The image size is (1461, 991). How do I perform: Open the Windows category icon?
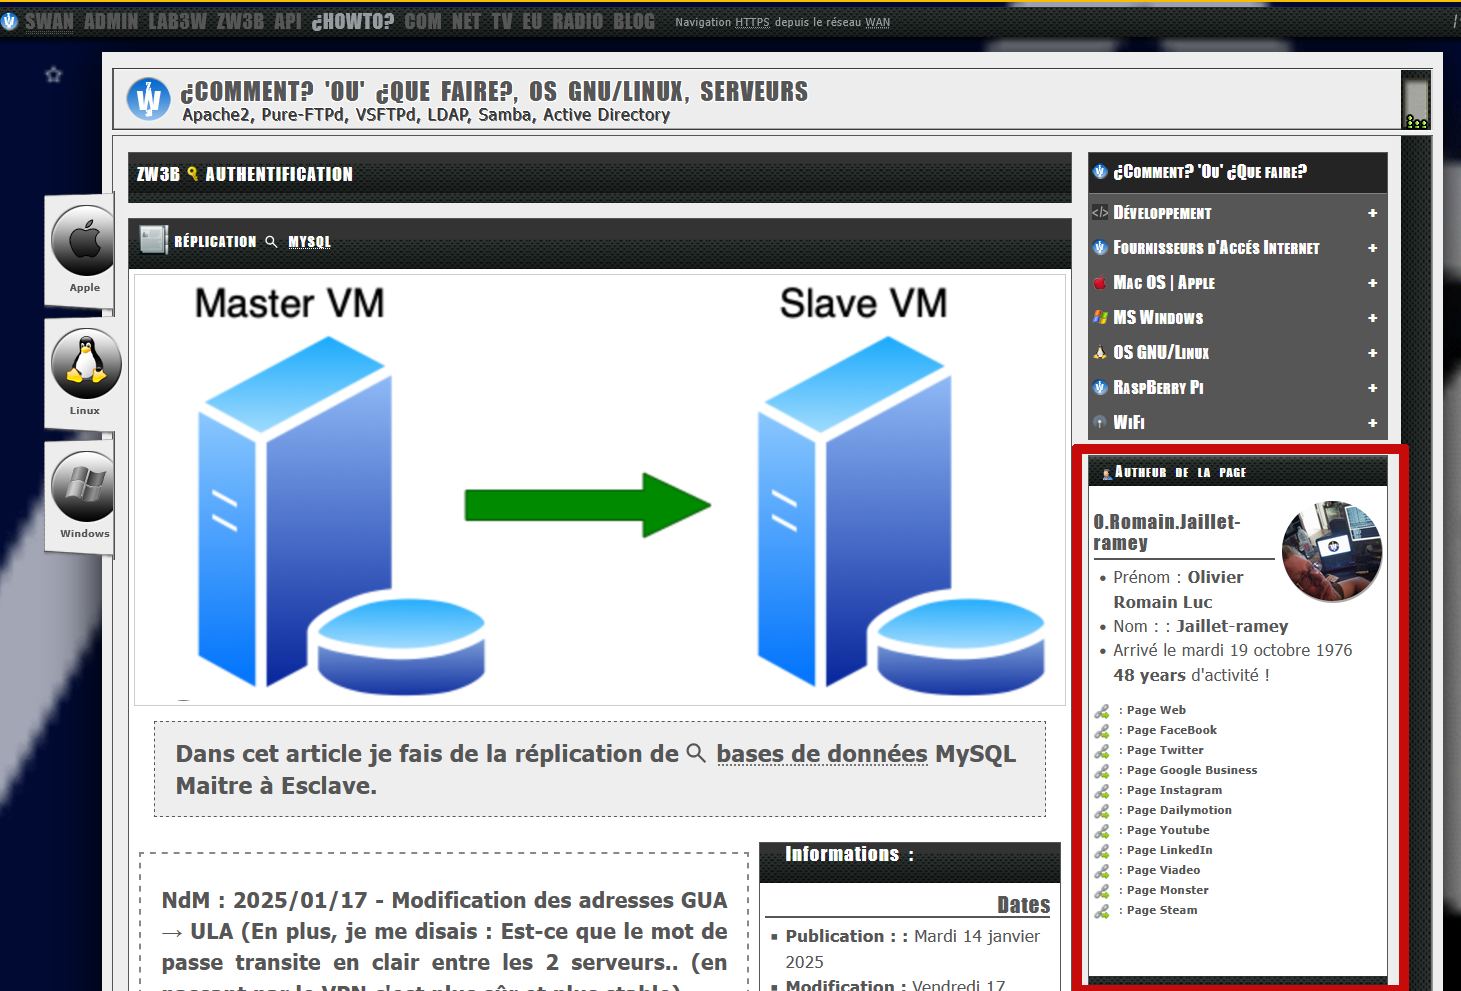pyautogui.click(x=85, y=486)
